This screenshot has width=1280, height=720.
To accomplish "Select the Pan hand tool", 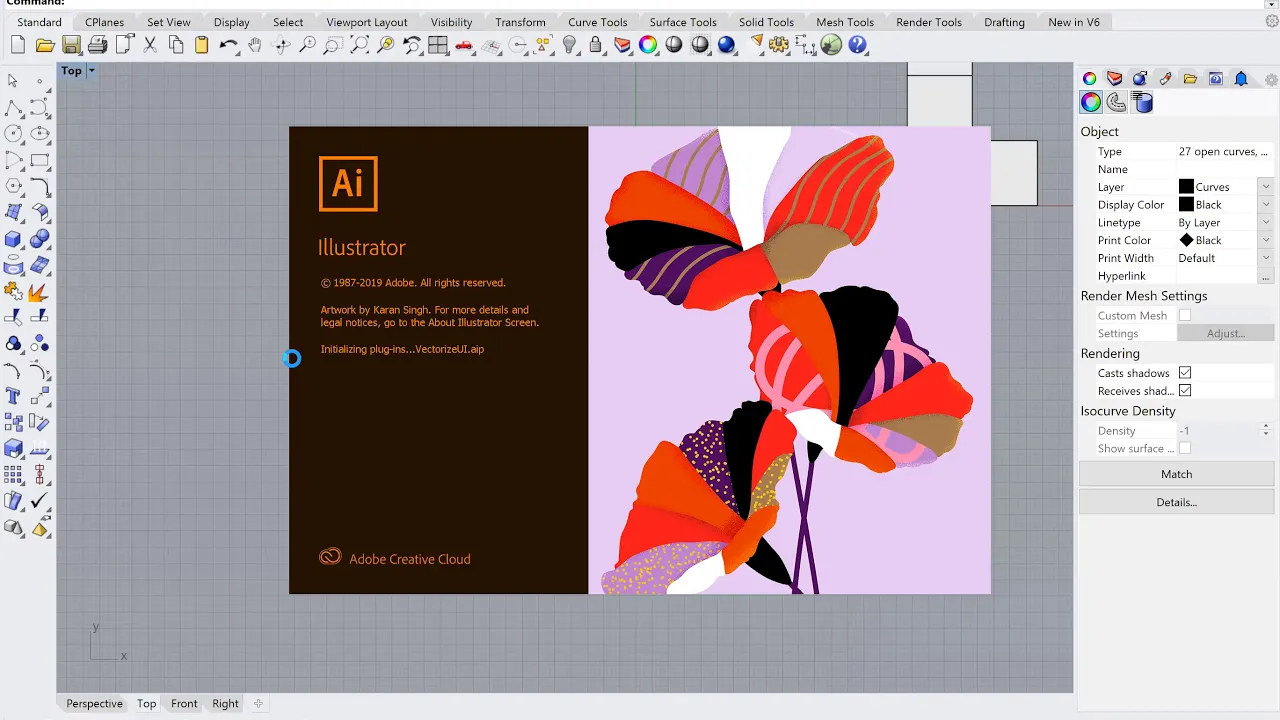I will pos(255,44).
